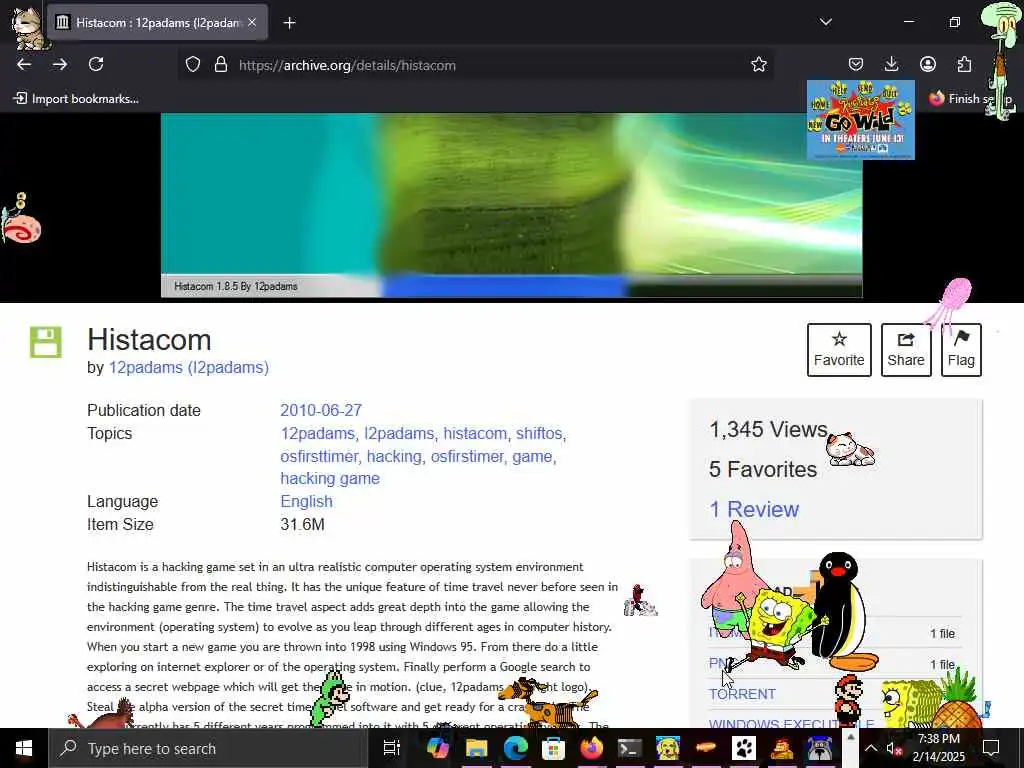Screen dimensions: 1024x768
Task: Click the 31.6M item size value
Action: tap(302, 524)
